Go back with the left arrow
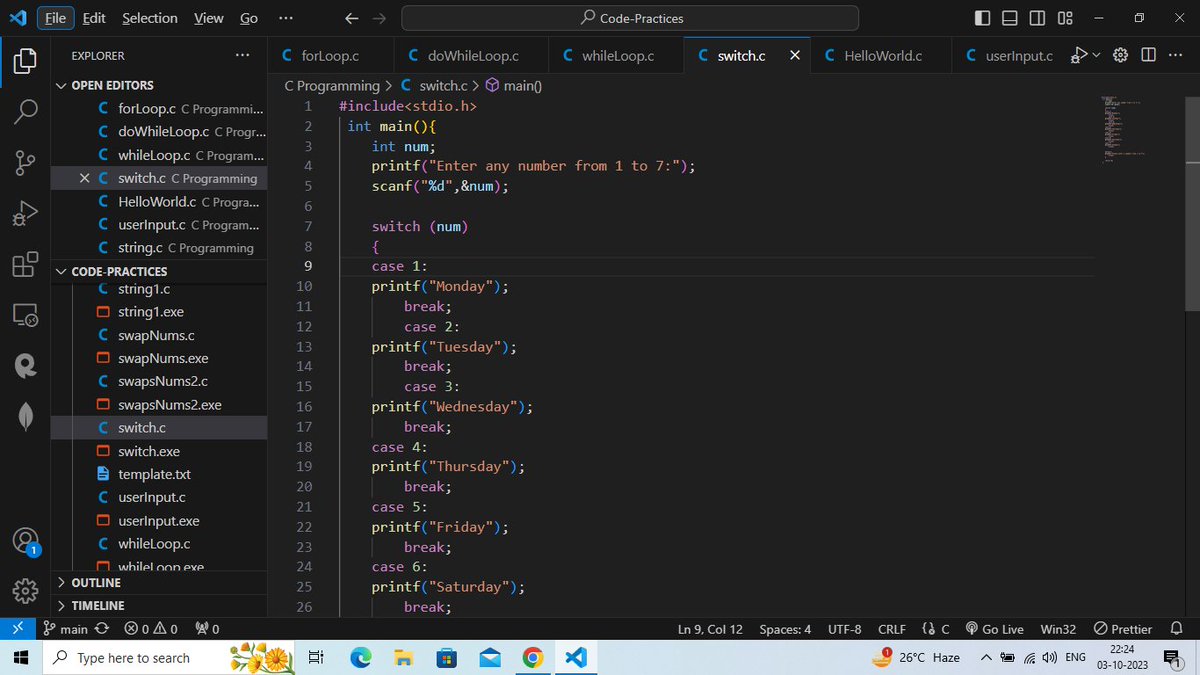This screenshot has width=1200, height=675. pos(351,18)
